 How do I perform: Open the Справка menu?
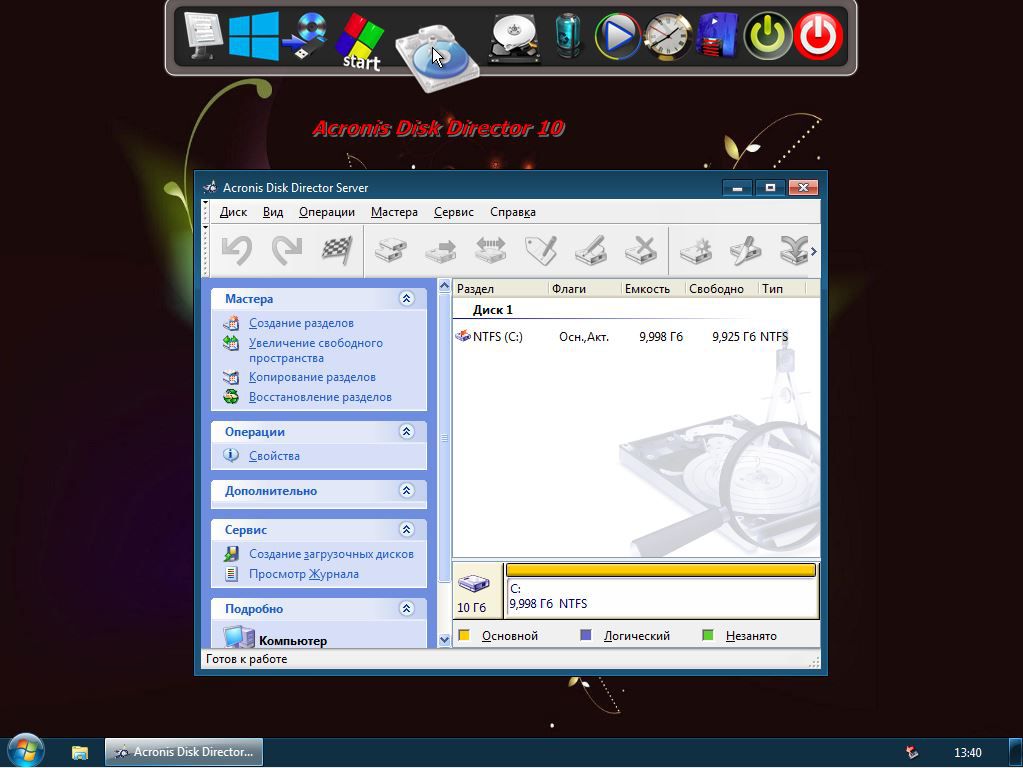point(513,212)
